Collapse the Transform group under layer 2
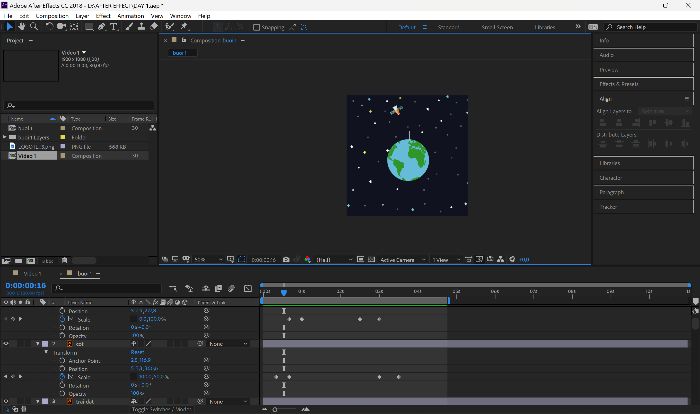700x414 pixels. 46,352
